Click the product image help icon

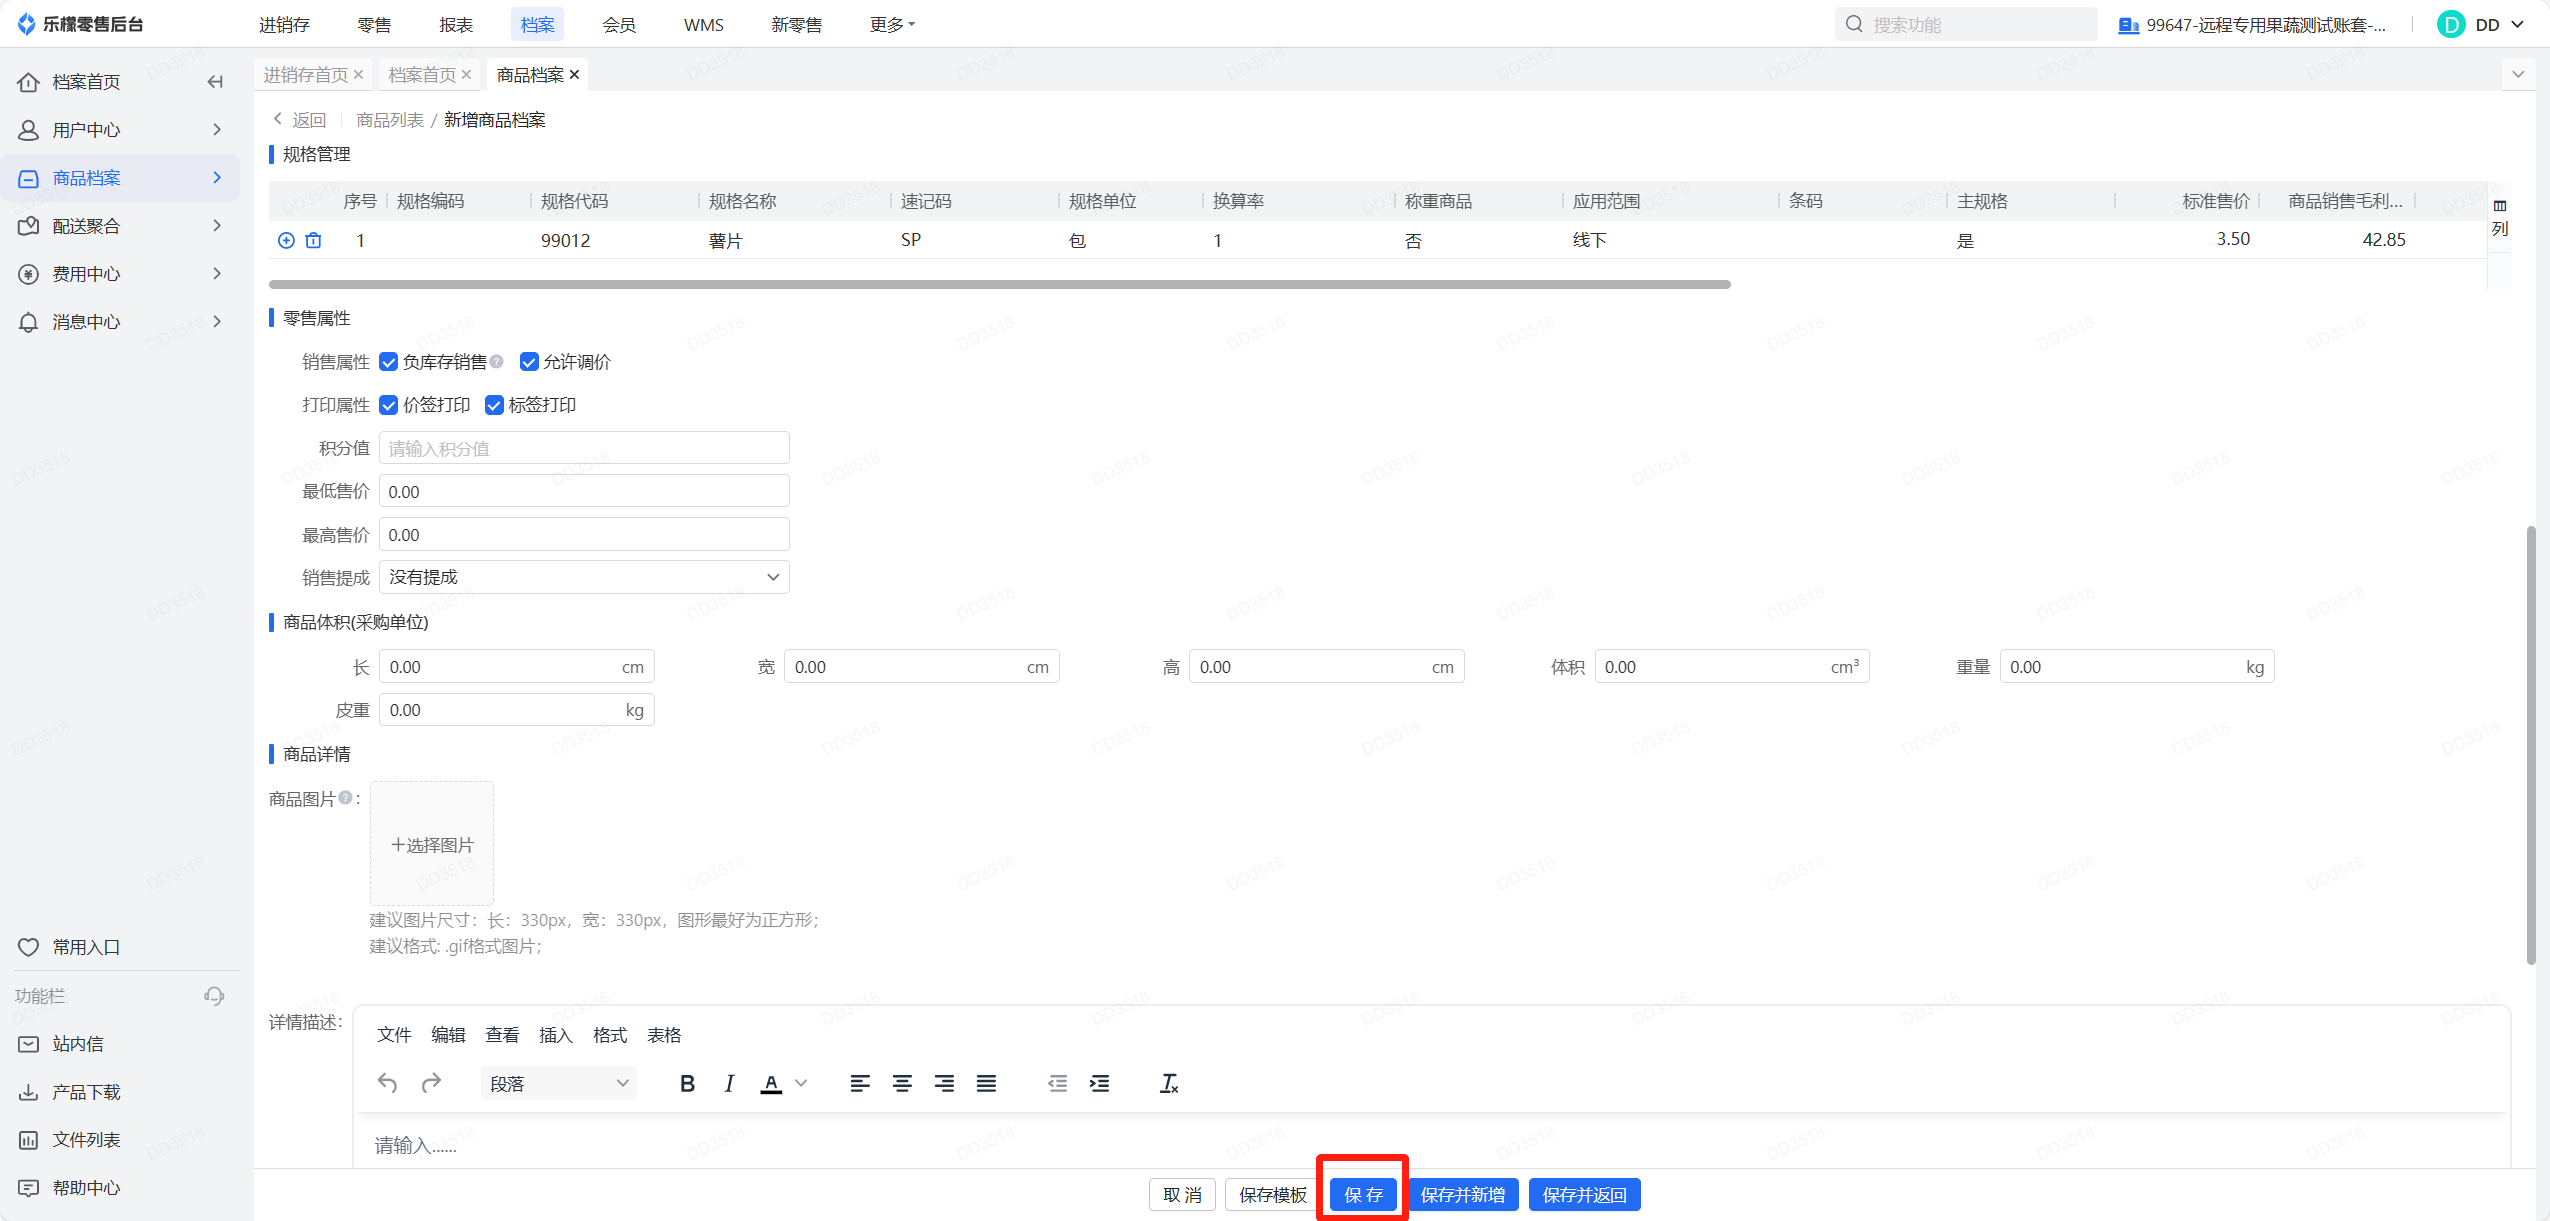point(345,798)
